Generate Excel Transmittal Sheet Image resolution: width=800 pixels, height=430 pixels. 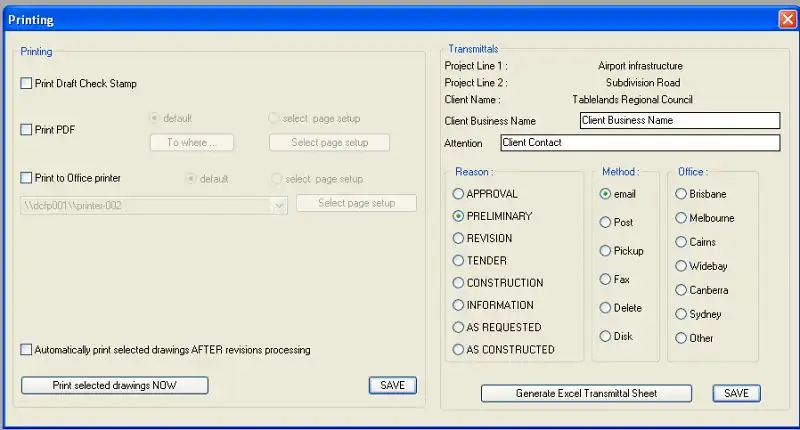(x=586, y=393)
